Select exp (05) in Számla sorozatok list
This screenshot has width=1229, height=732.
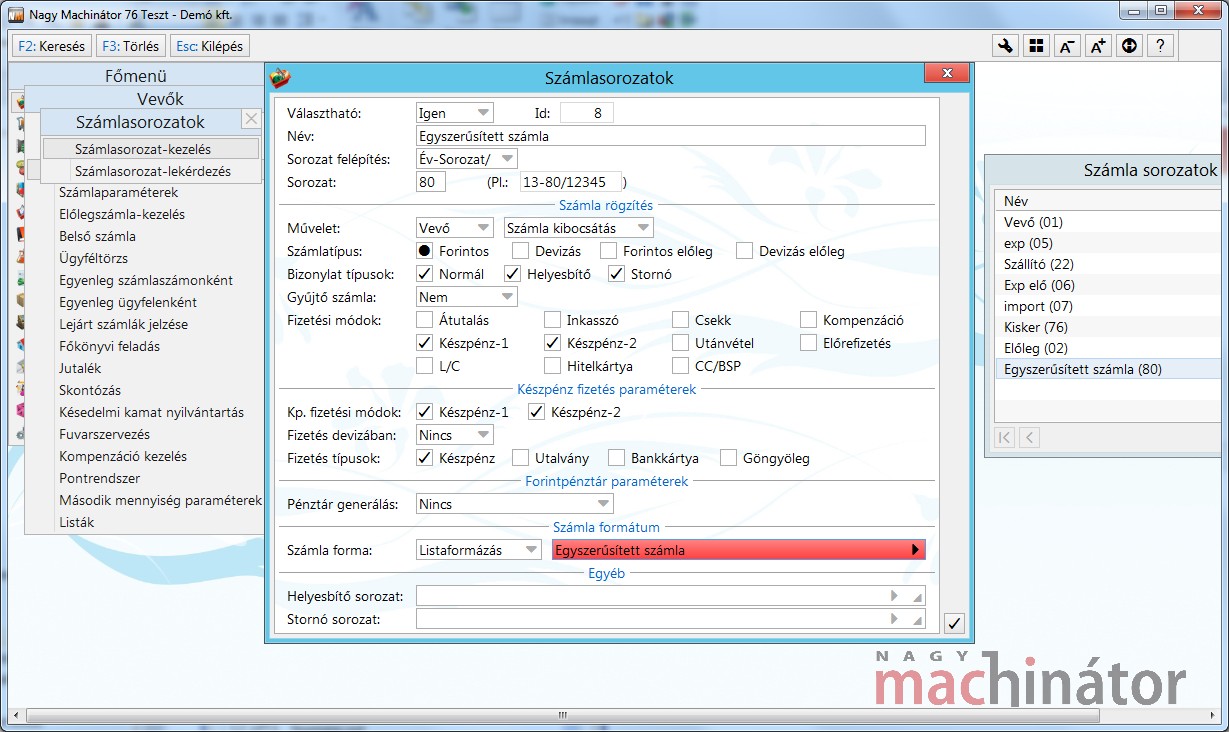[1110, 243]
